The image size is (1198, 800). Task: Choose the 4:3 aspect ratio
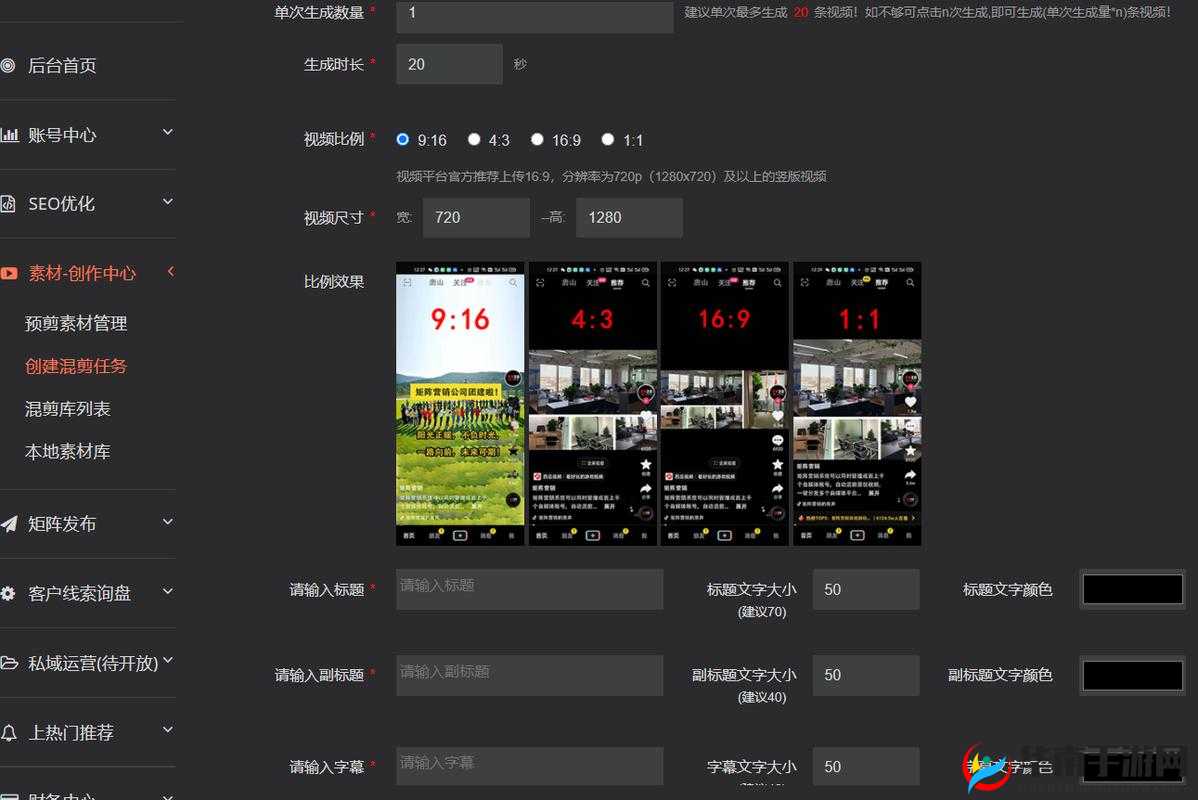pos(473,139)
